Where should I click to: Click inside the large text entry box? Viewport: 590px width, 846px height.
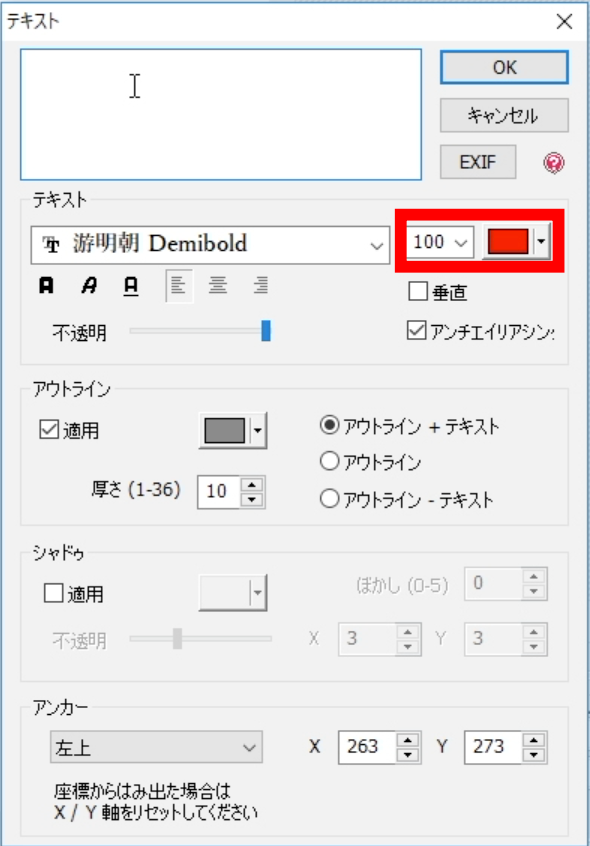tap(221, 114)
